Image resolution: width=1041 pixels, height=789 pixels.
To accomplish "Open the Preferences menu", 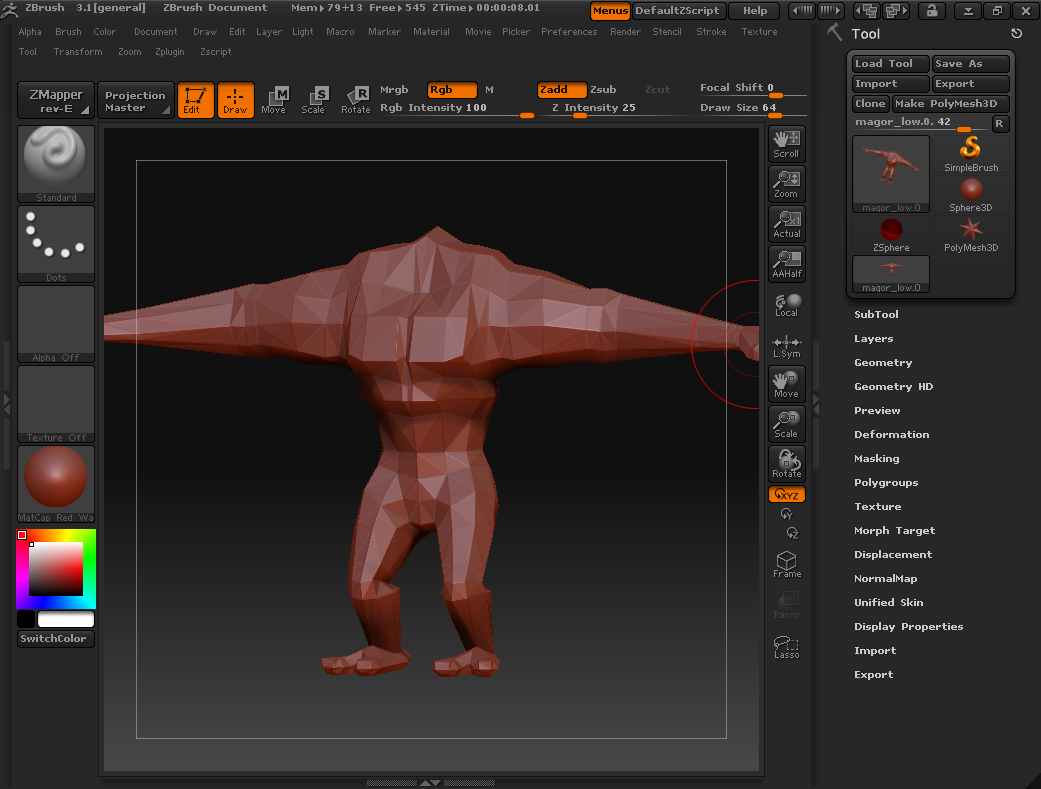I will 568,32.
